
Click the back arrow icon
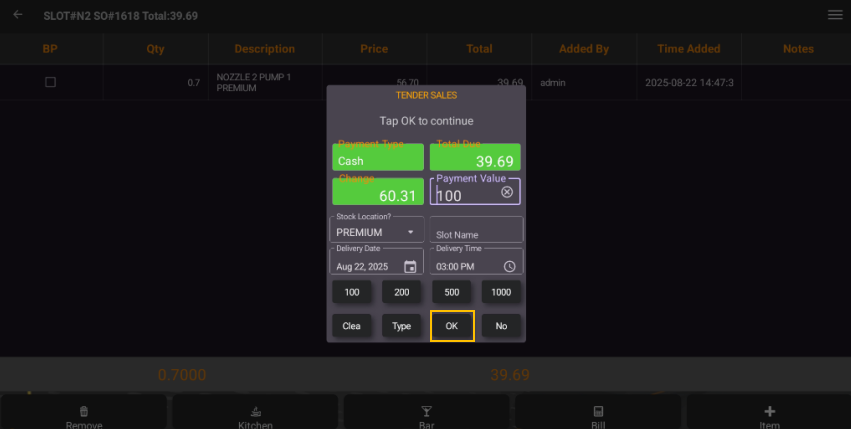pyautogui.click(x=18, y=15)
